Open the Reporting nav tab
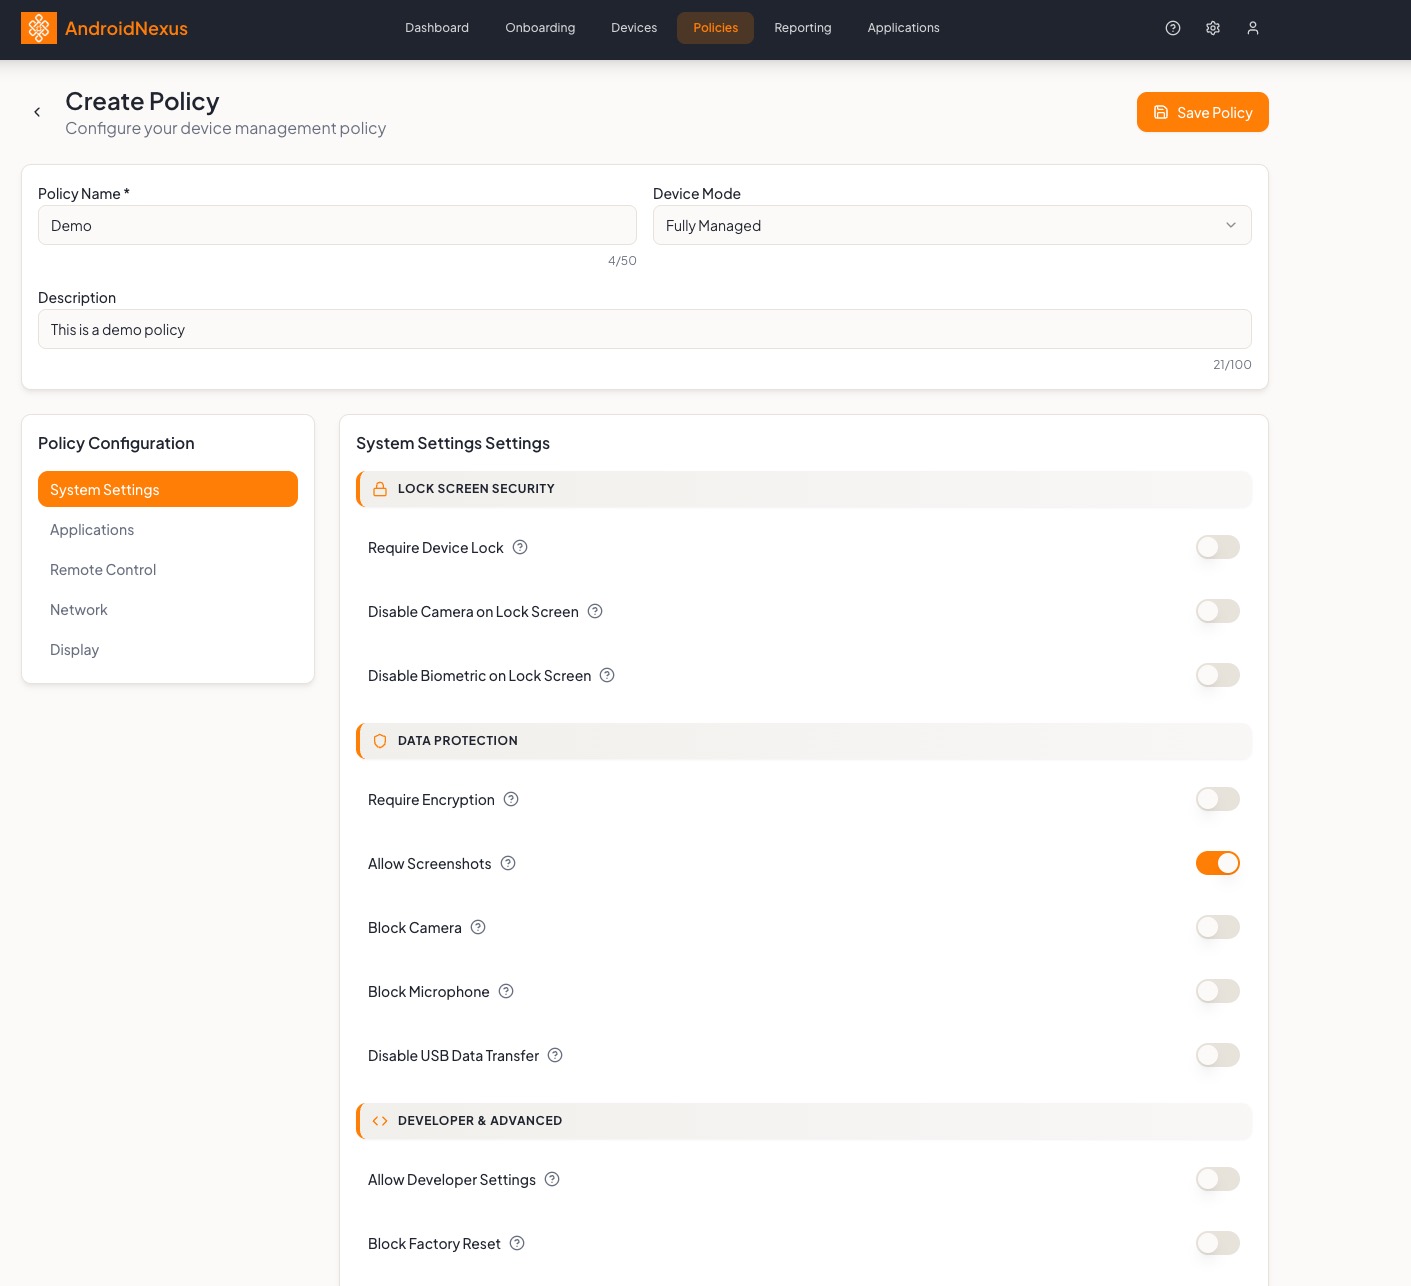The height and width of the screenshot is (1286, 1411). (803, 28)
